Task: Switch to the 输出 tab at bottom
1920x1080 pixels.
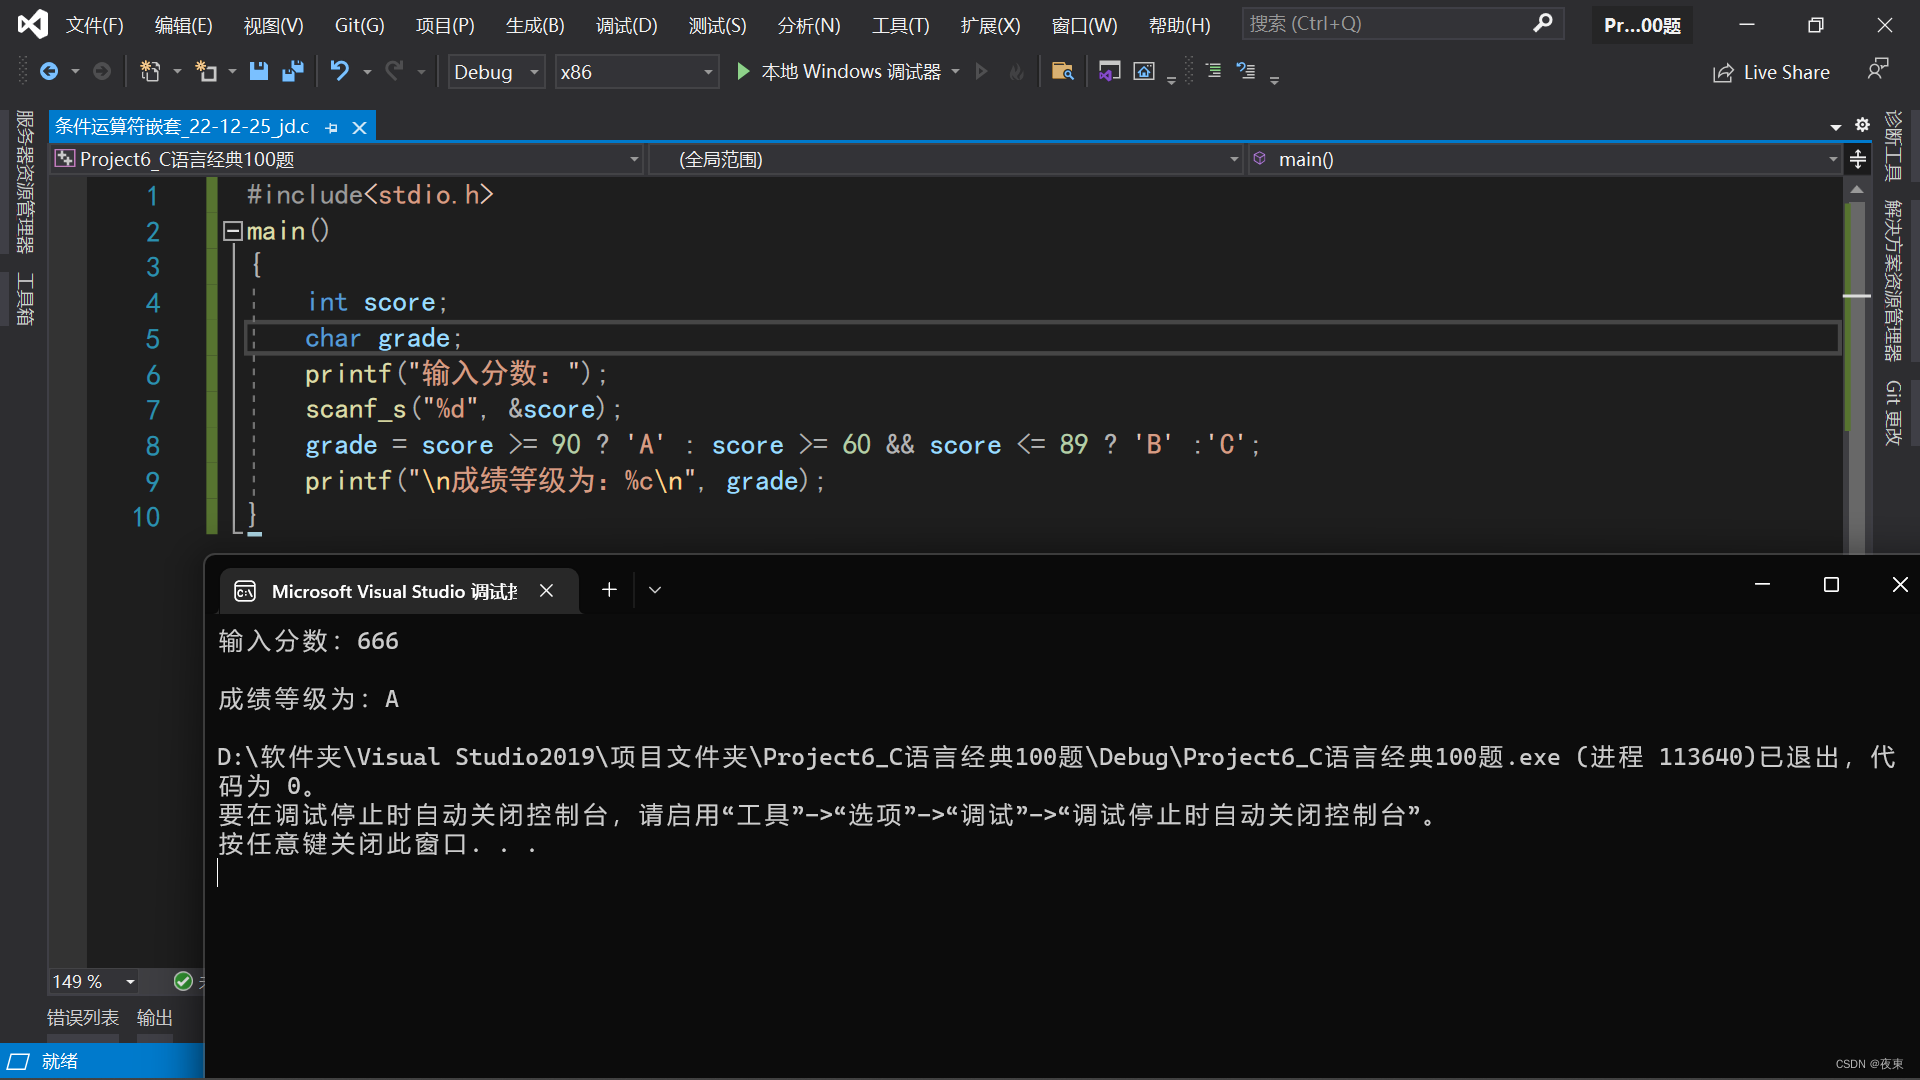Action: 154,1017
